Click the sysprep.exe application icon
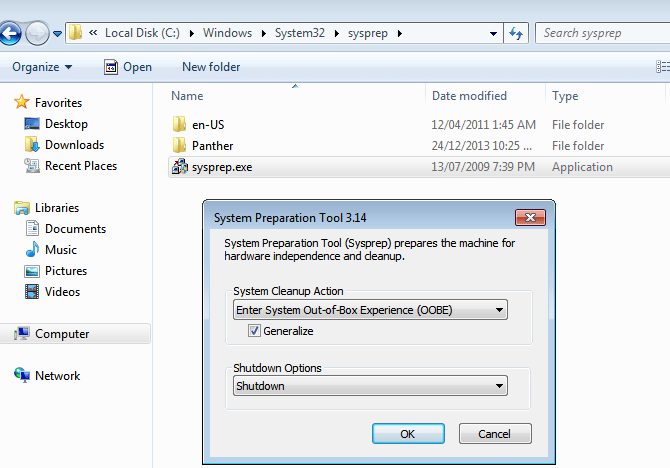The width and height of the screenshot is (670, 468). pos(180,167)
